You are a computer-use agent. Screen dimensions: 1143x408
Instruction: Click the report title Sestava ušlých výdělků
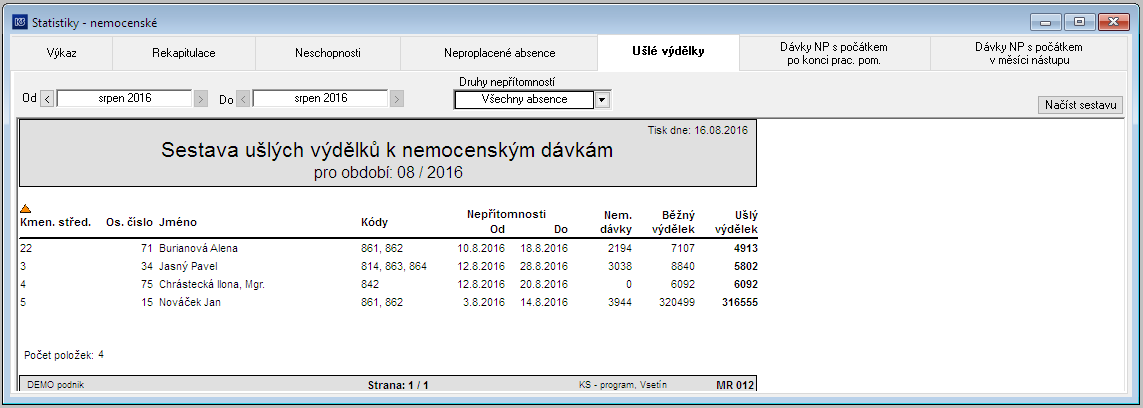(x=386, y=151)
